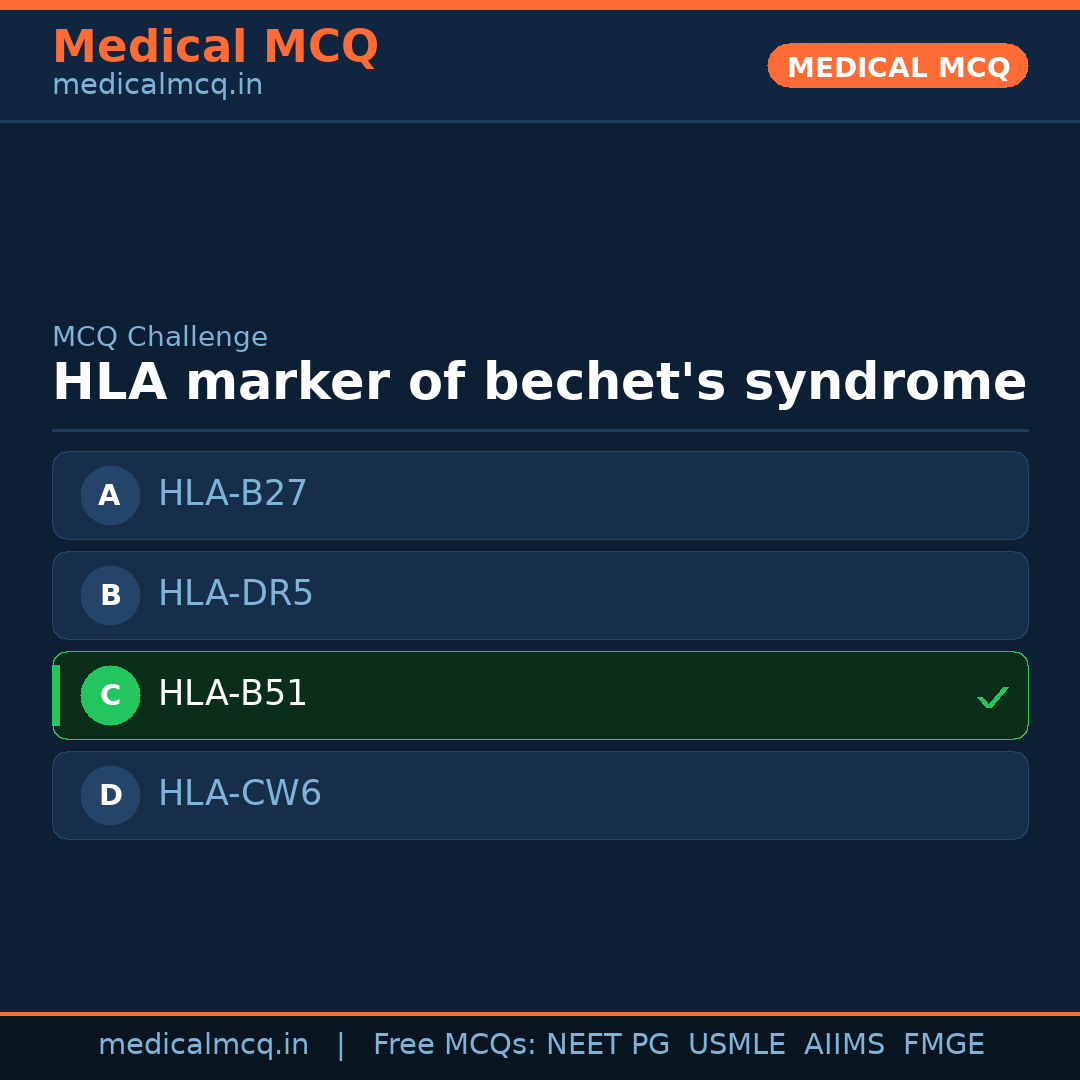Click the Free MCQs footer label
This screenshot has width=1080, height=1080.
(454, 1045)
